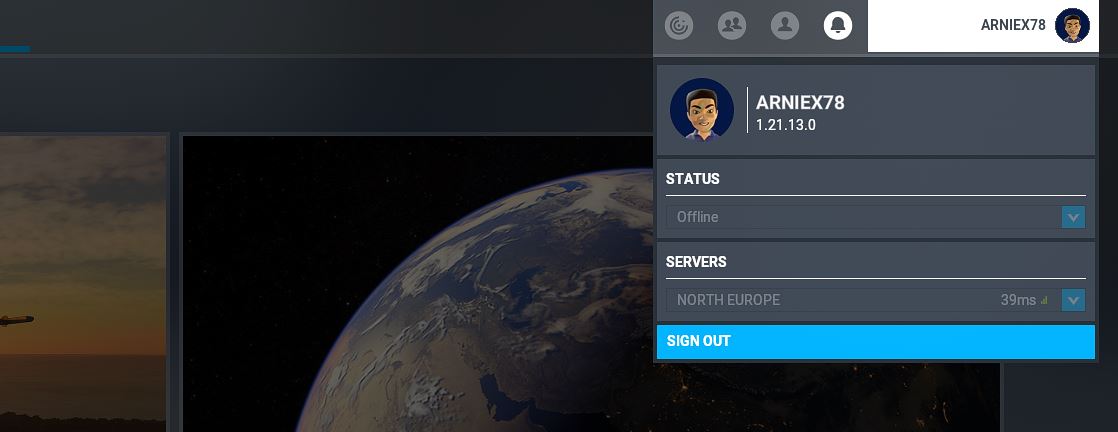Click the 1.21.13.0 version text
The image size is (1118, 432).
tap(786, 125)
